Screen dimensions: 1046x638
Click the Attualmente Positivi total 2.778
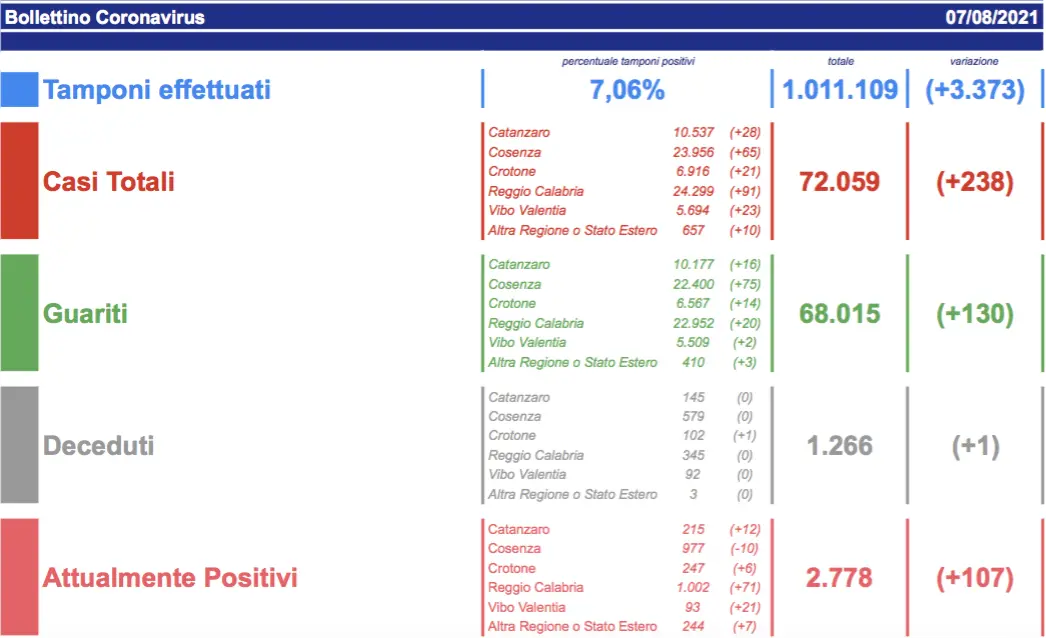point(839,578)
